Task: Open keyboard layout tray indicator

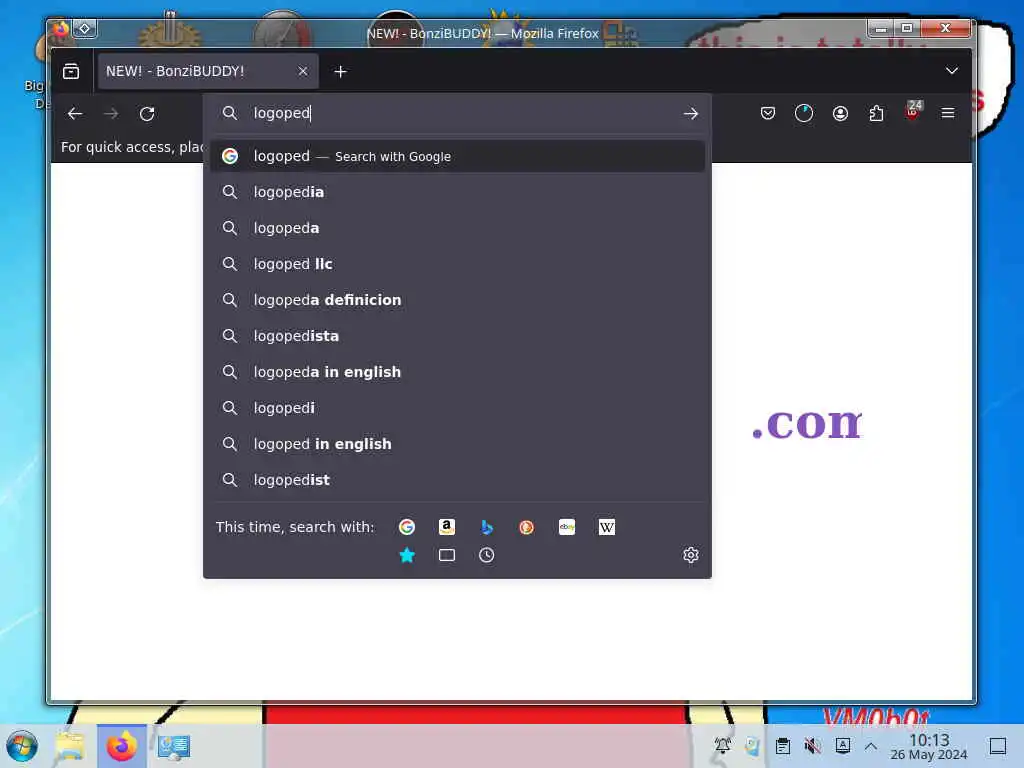Action: (842, 745)
